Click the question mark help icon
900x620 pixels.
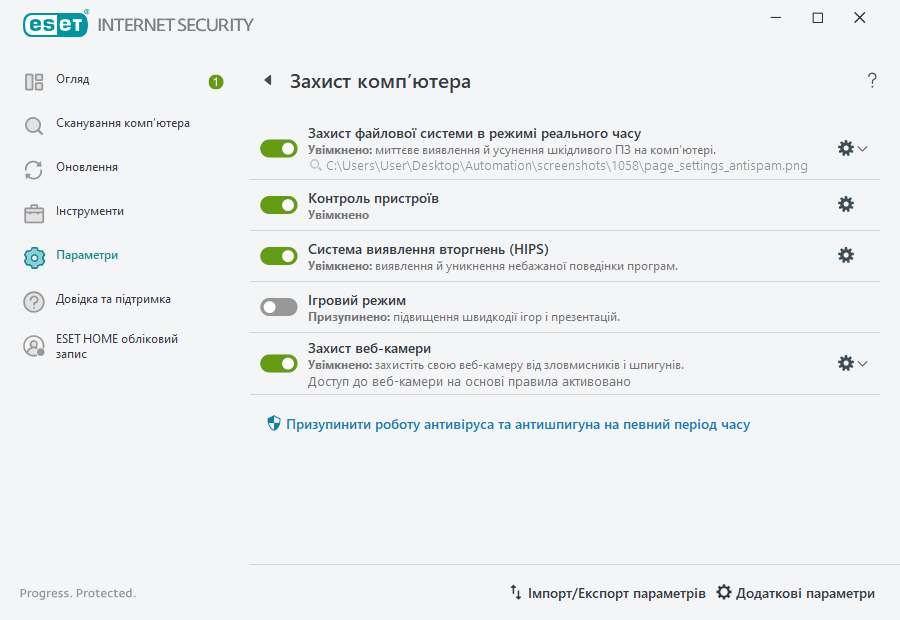click(872, 81)
